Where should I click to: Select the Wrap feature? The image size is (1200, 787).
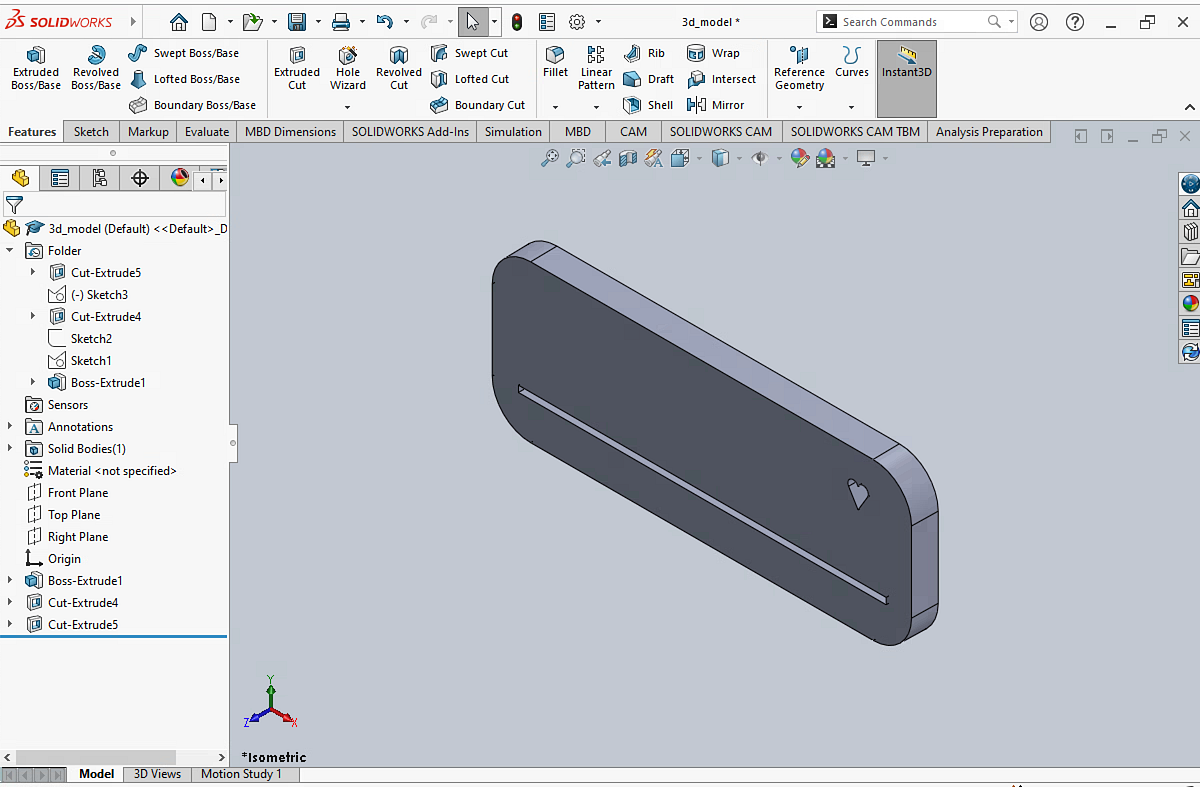(713, 53)
